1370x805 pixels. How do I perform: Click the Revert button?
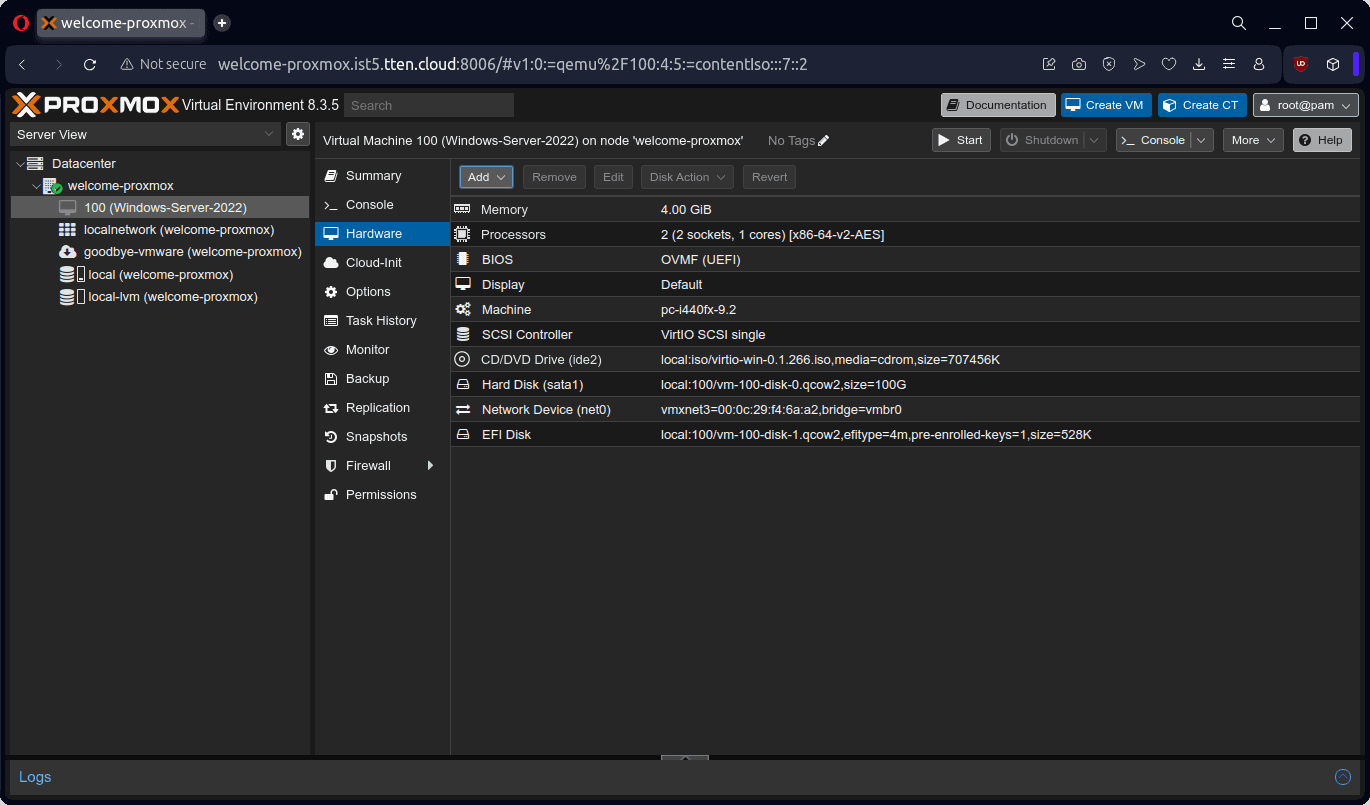(x=769, y=177)
